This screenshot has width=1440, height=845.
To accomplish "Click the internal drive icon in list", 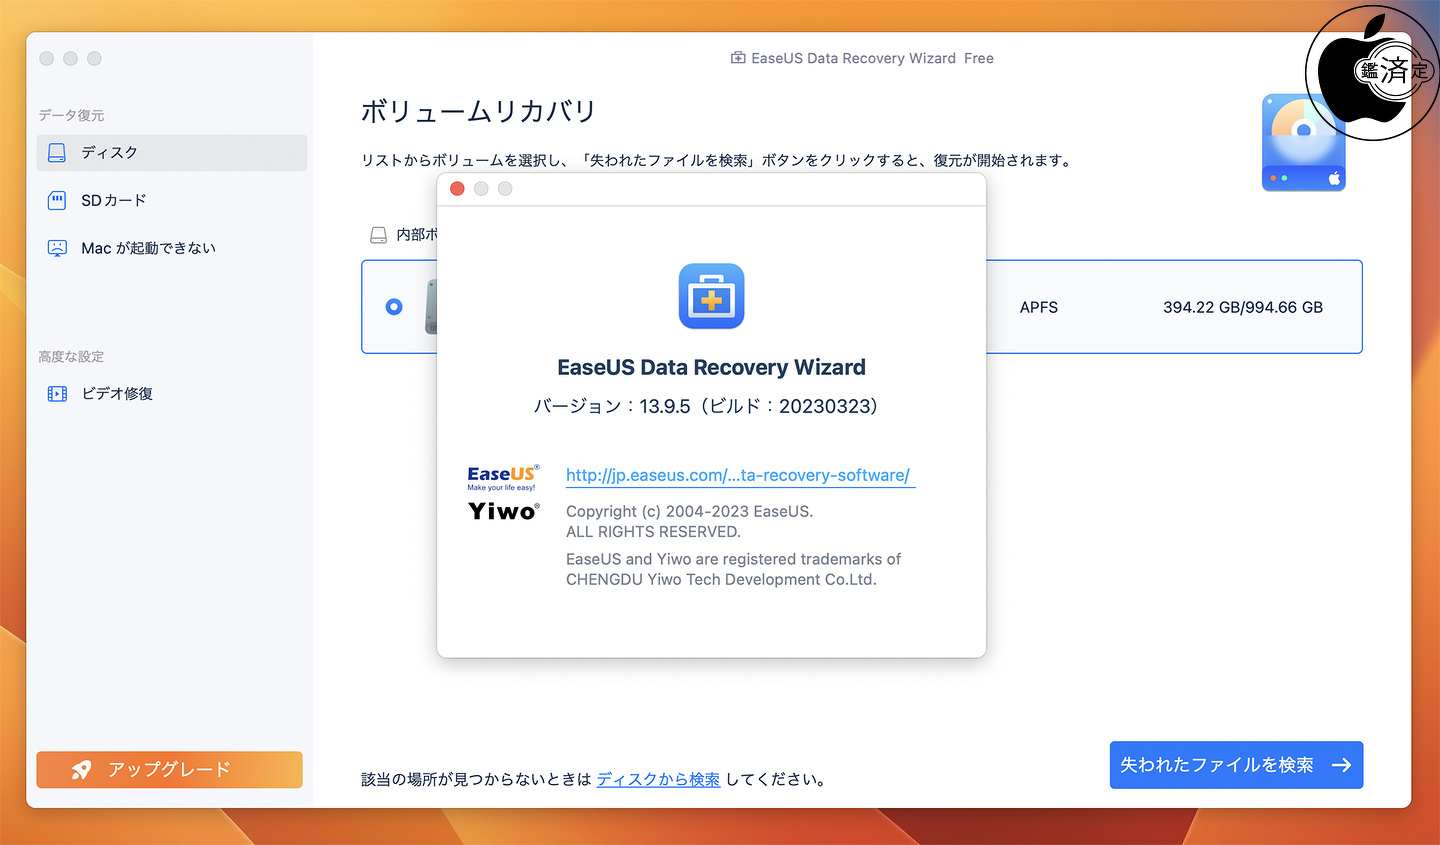I will [x=431, y=307].
